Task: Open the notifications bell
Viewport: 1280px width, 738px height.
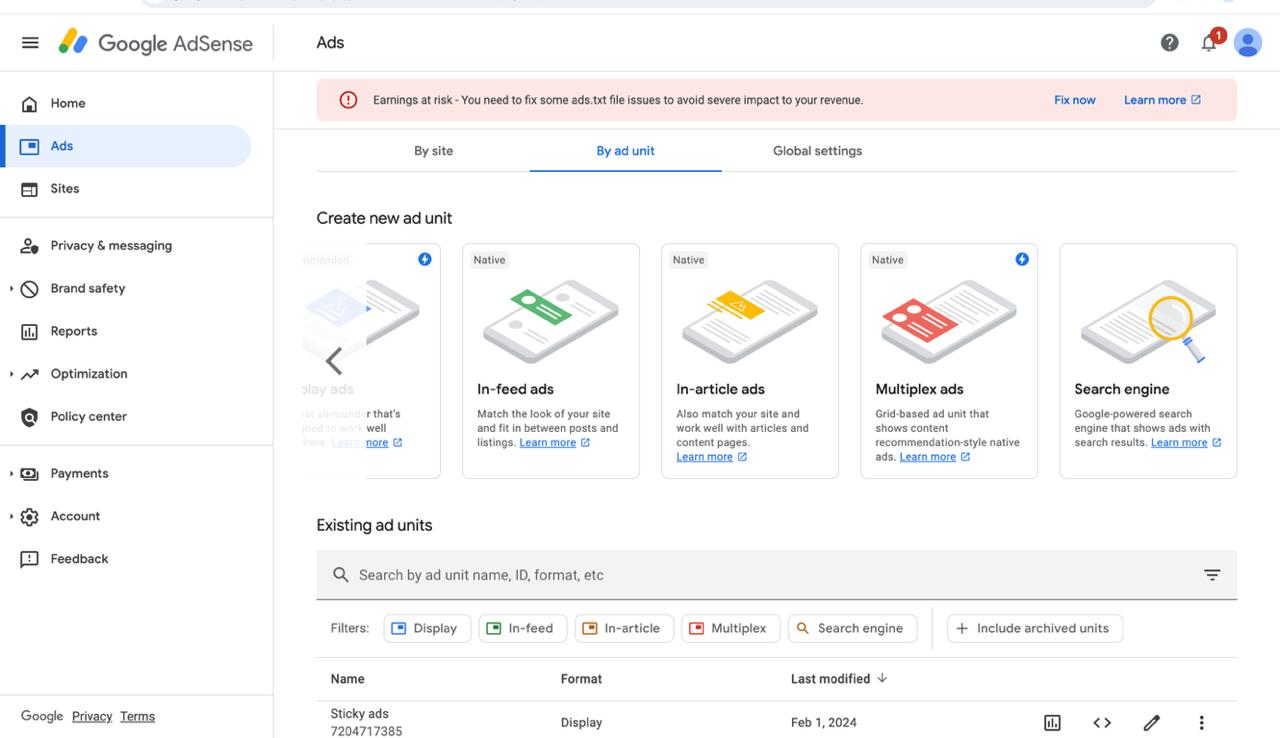Action: (x=1210, y=42)
